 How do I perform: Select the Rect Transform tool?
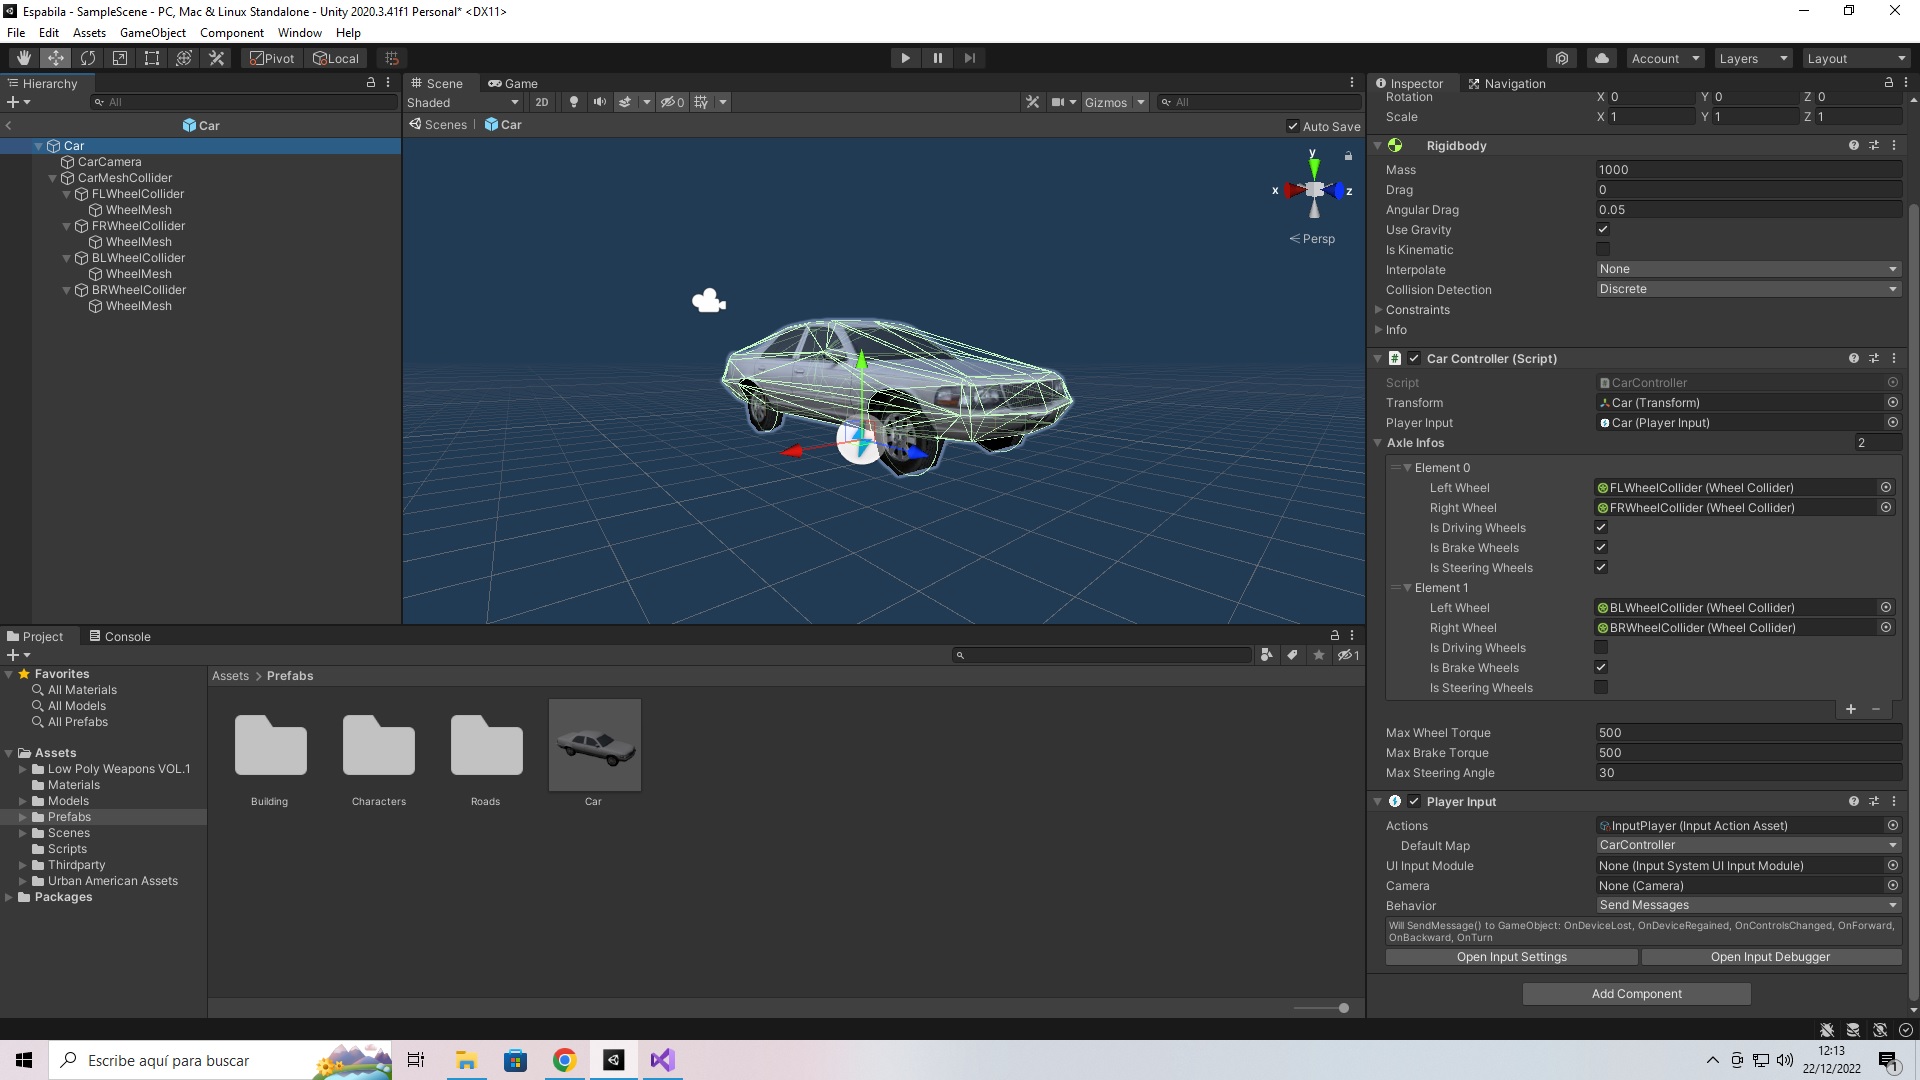pyautogui.click(x=152, y=58)
